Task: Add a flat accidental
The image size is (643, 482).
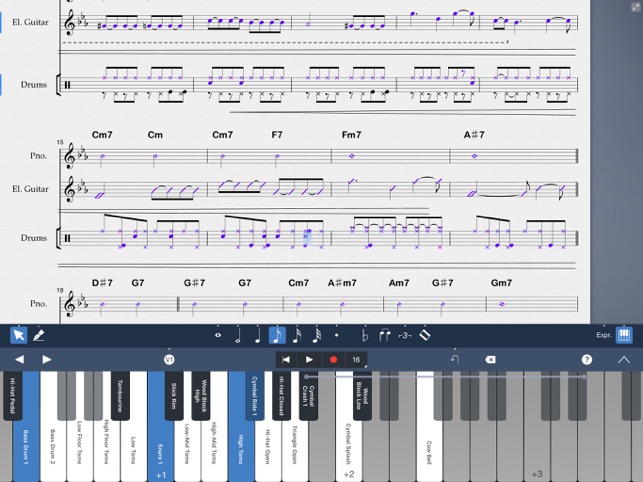Action: click(365, 335)
